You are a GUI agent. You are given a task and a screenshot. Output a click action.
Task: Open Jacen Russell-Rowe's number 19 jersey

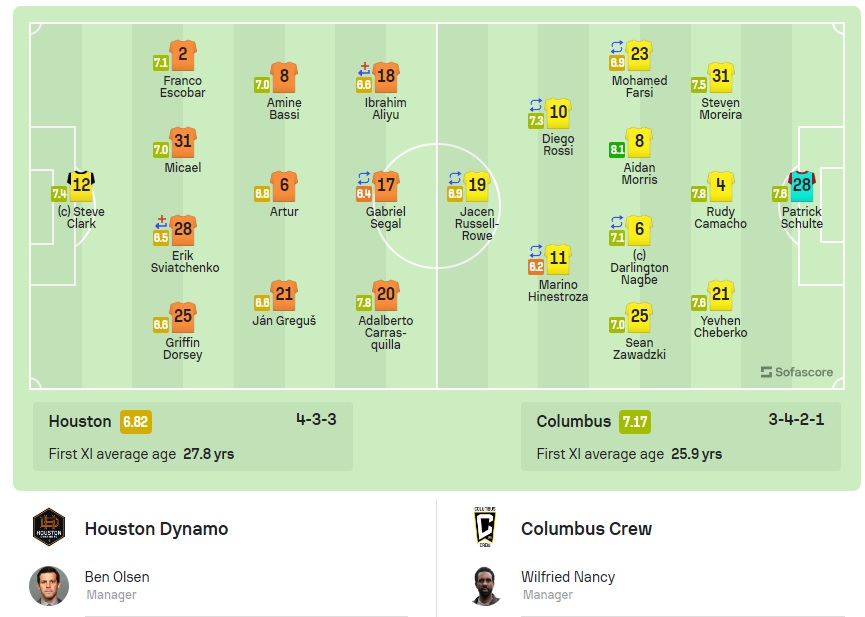(477, 185)
